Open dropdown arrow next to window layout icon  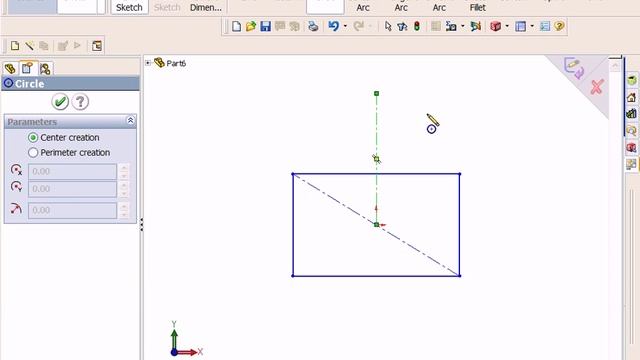[x=532, y=27]
